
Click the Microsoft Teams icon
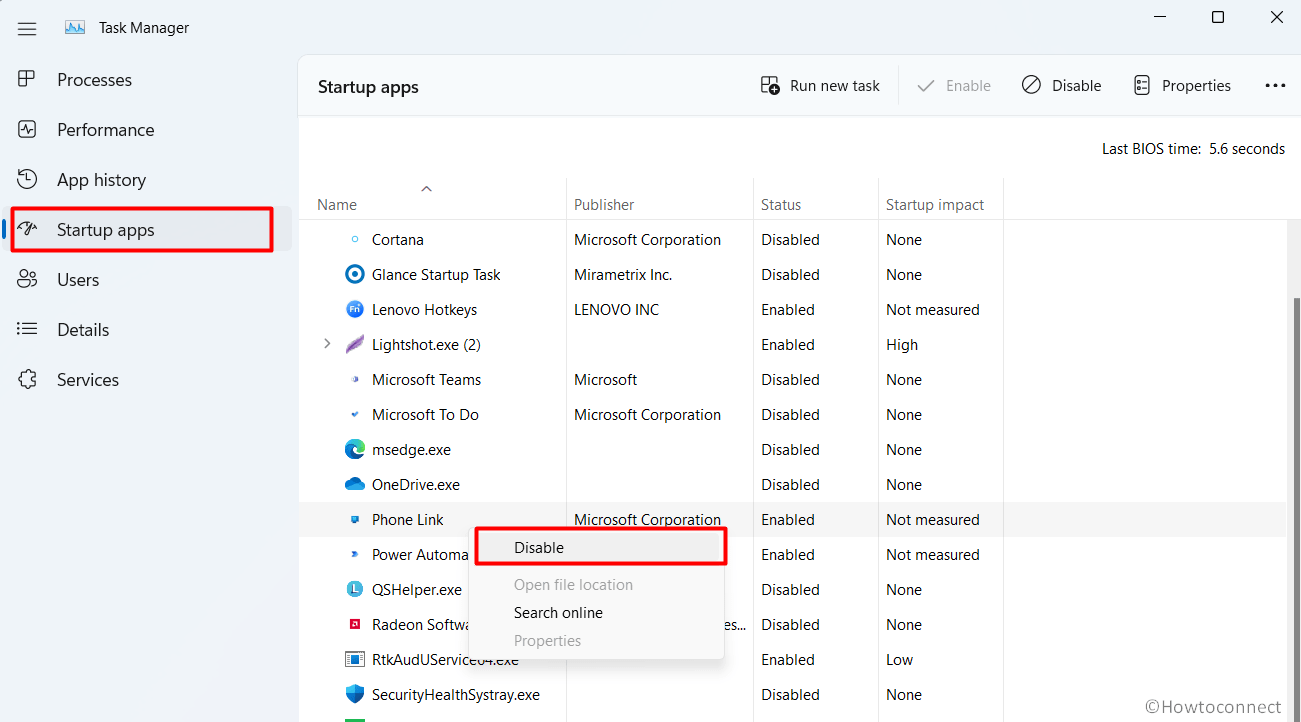click(x=355, y=380)
